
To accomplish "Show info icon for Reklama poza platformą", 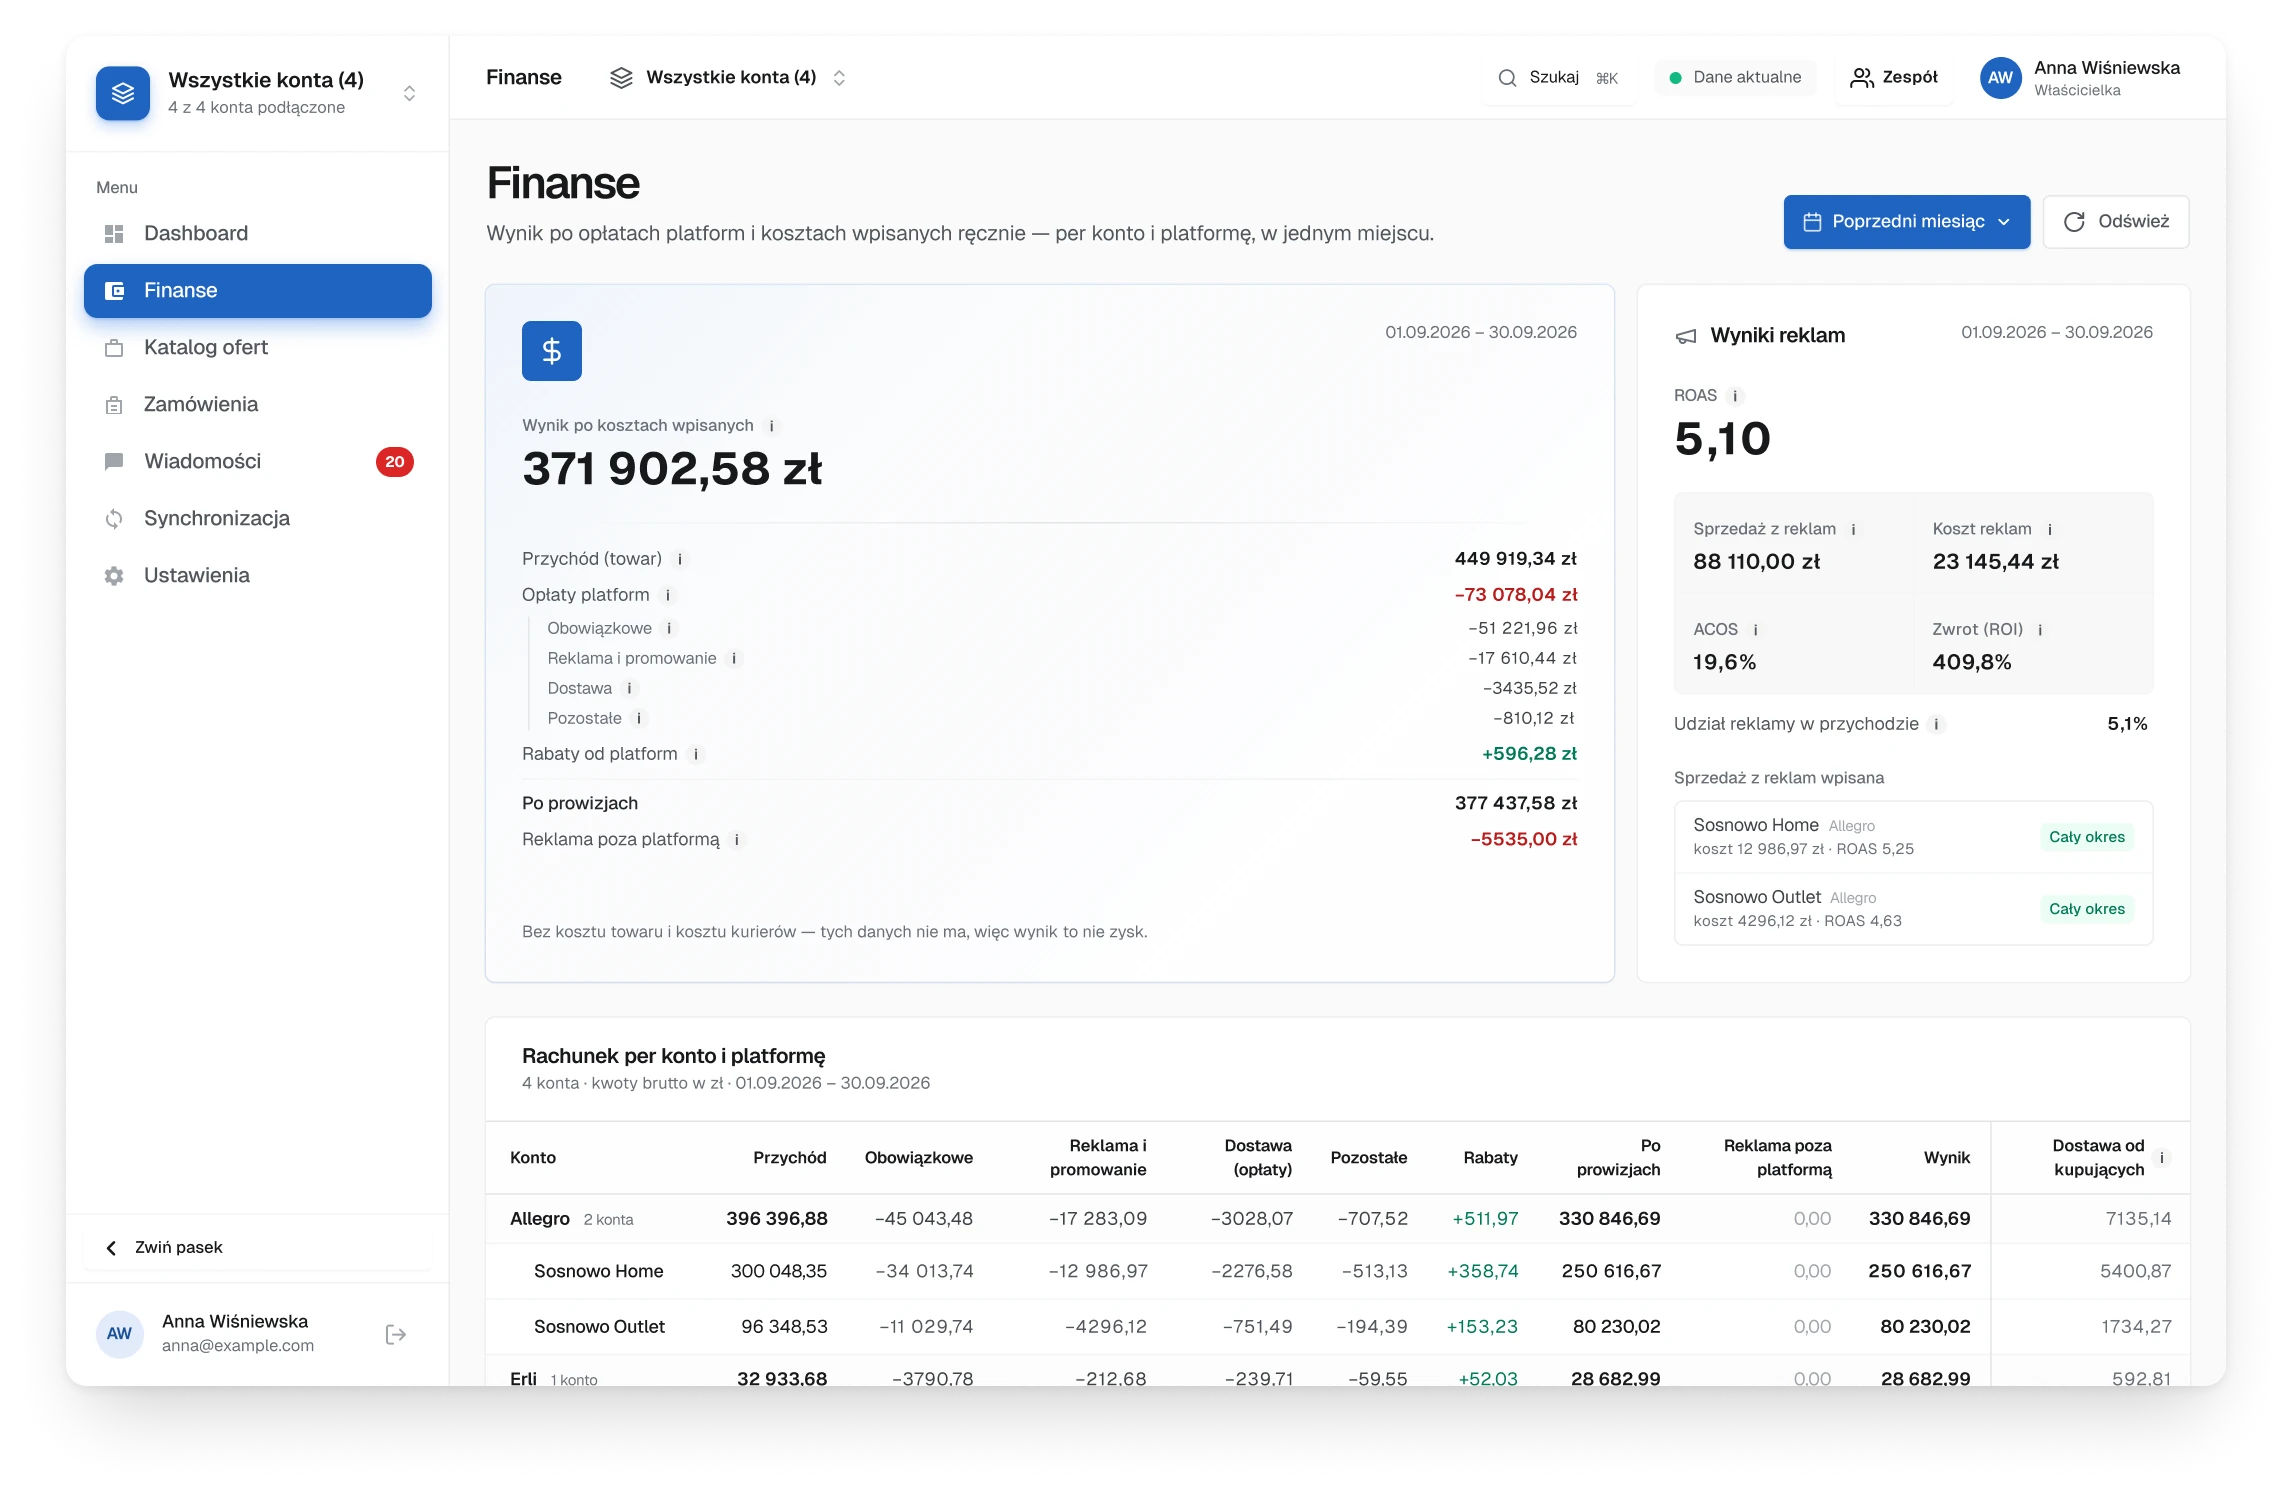I will click(737, 840).
